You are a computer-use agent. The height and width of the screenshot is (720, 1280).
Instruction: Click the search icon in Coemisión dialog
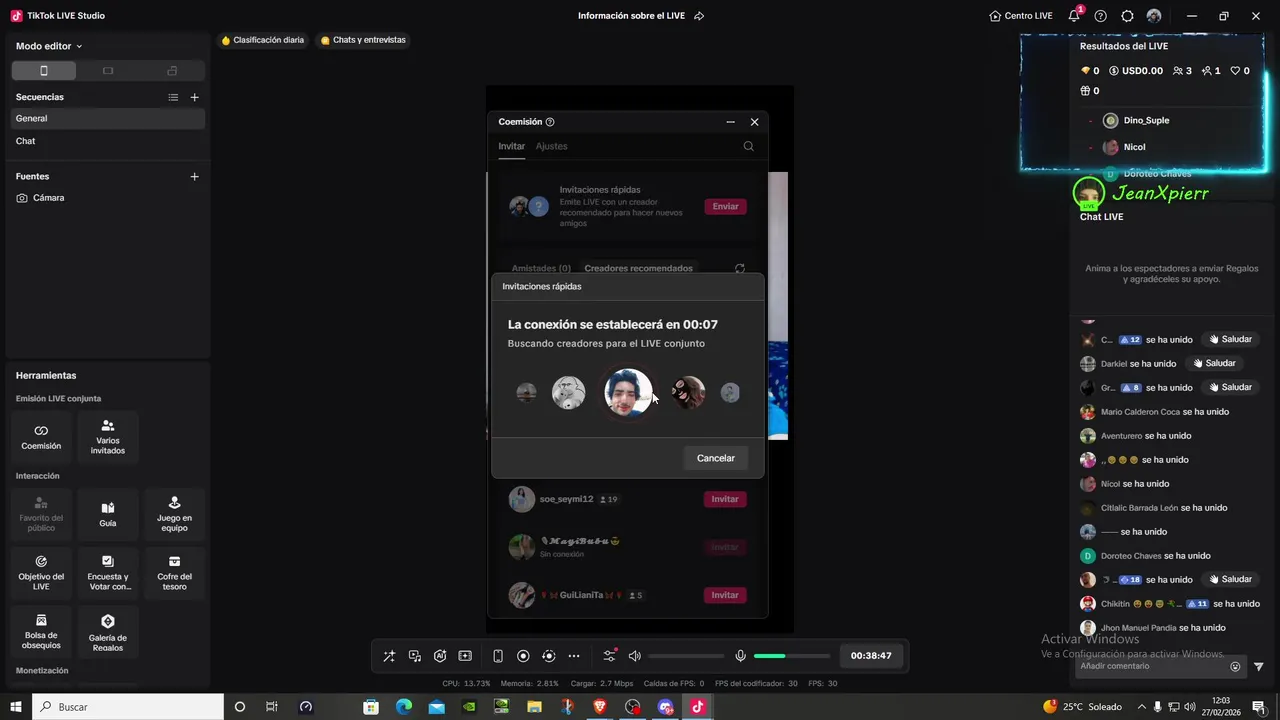tap(749, 146)
